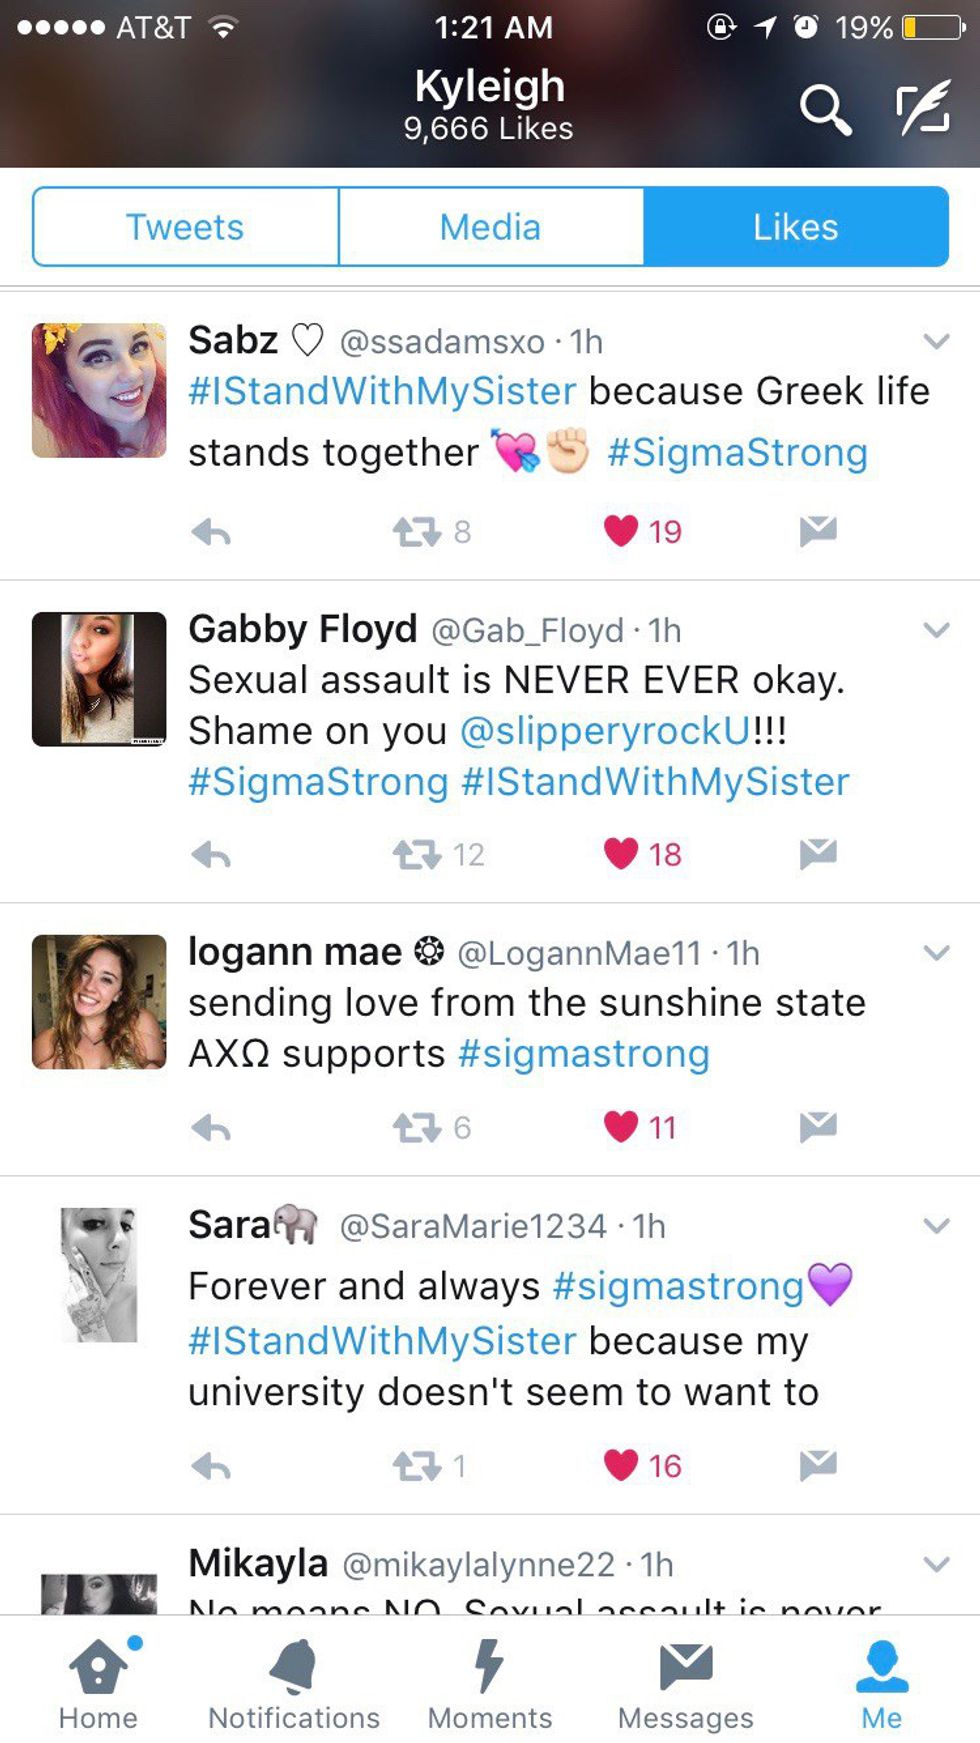The image size is (980, 1743).
Task: Send logann mae's tweet via direct message
Action: pyautogui.click(x=818, y=1127)
